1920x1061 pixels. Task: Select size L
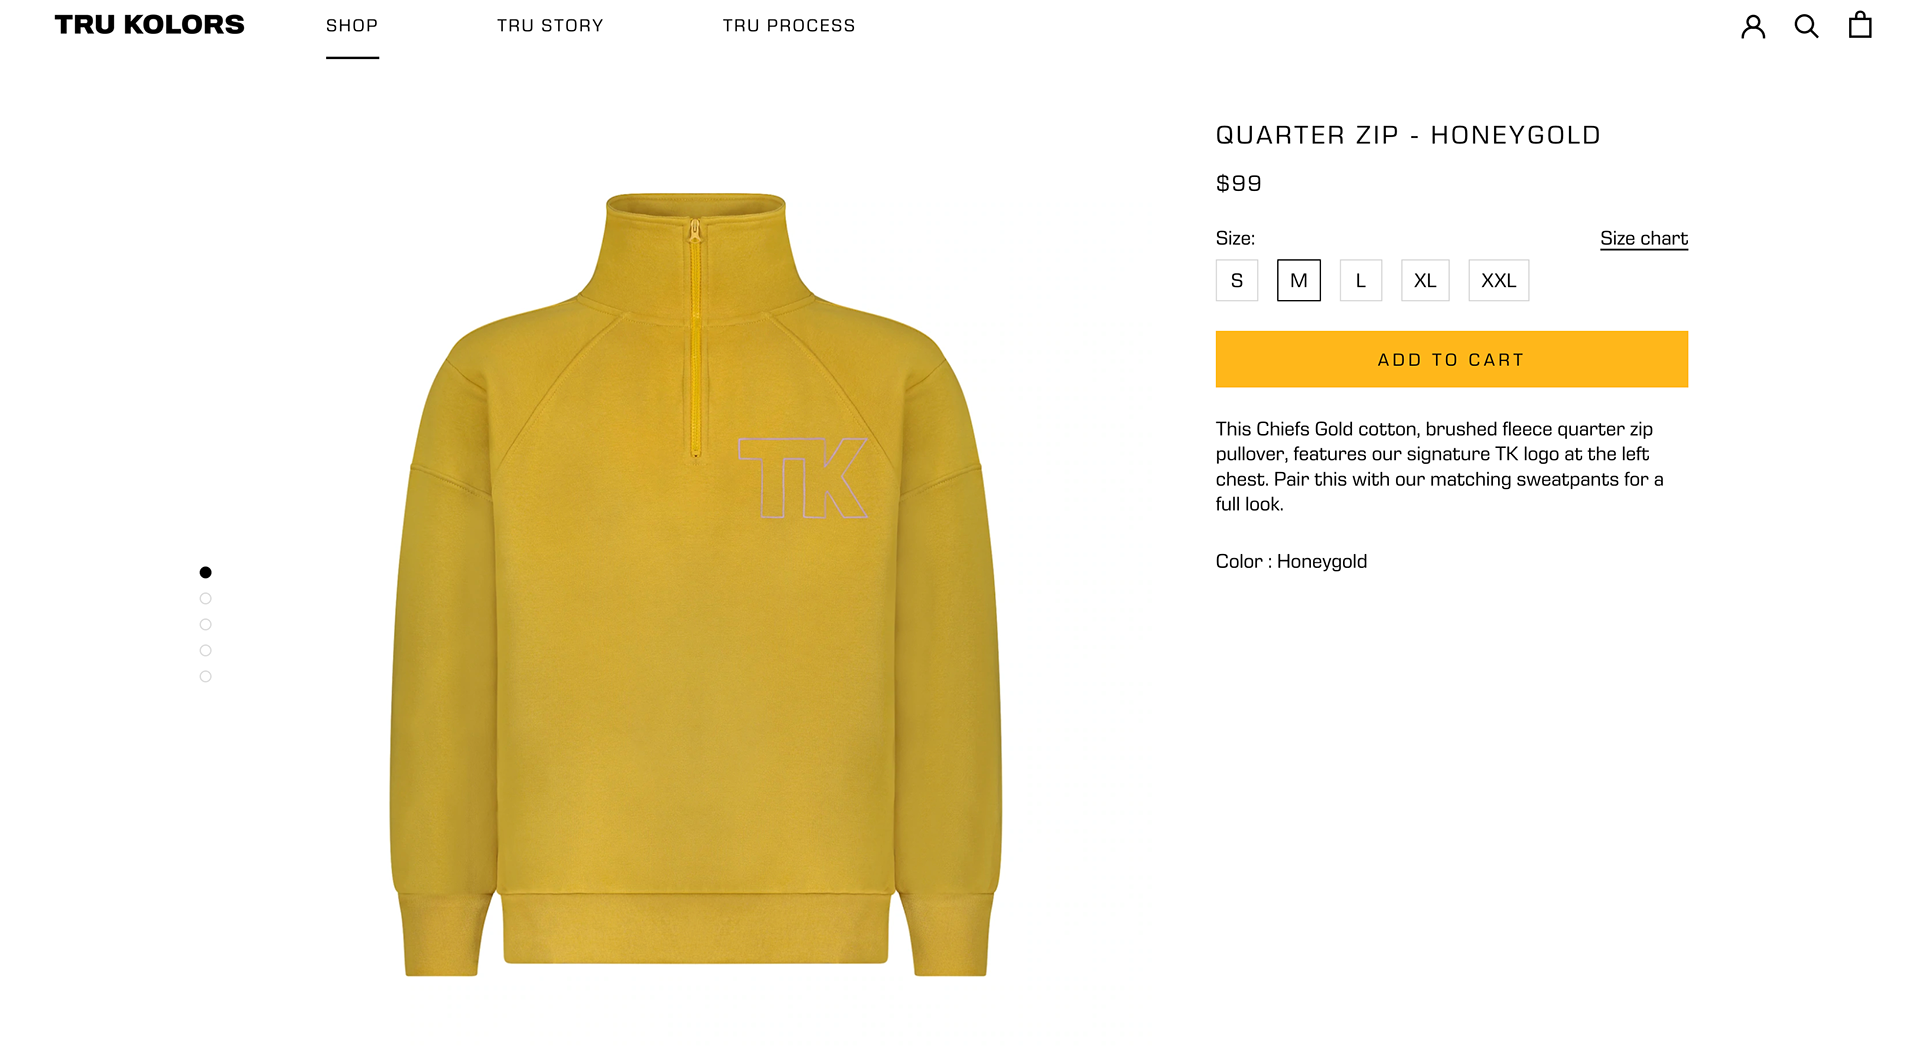pos(1361,281)
